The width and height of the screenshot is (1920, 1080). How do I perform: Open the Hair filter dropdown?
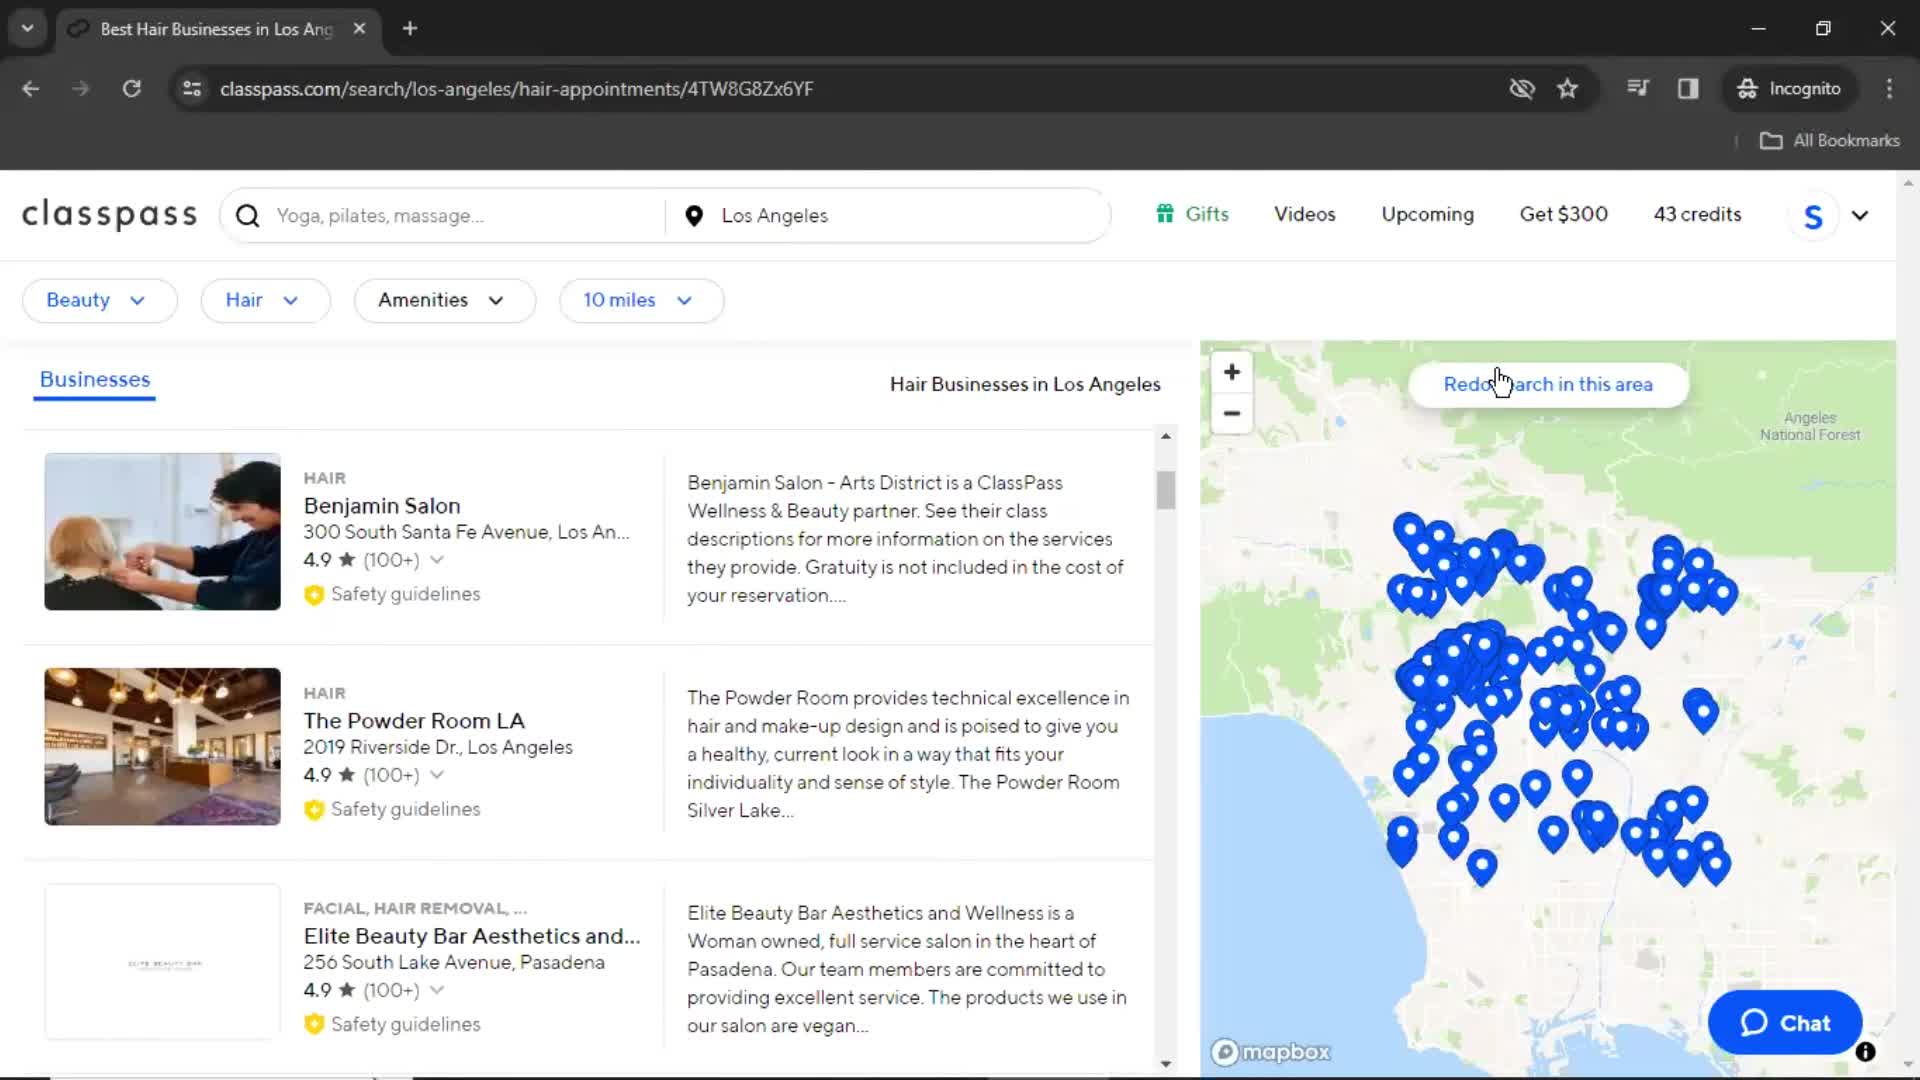[265, 301]
